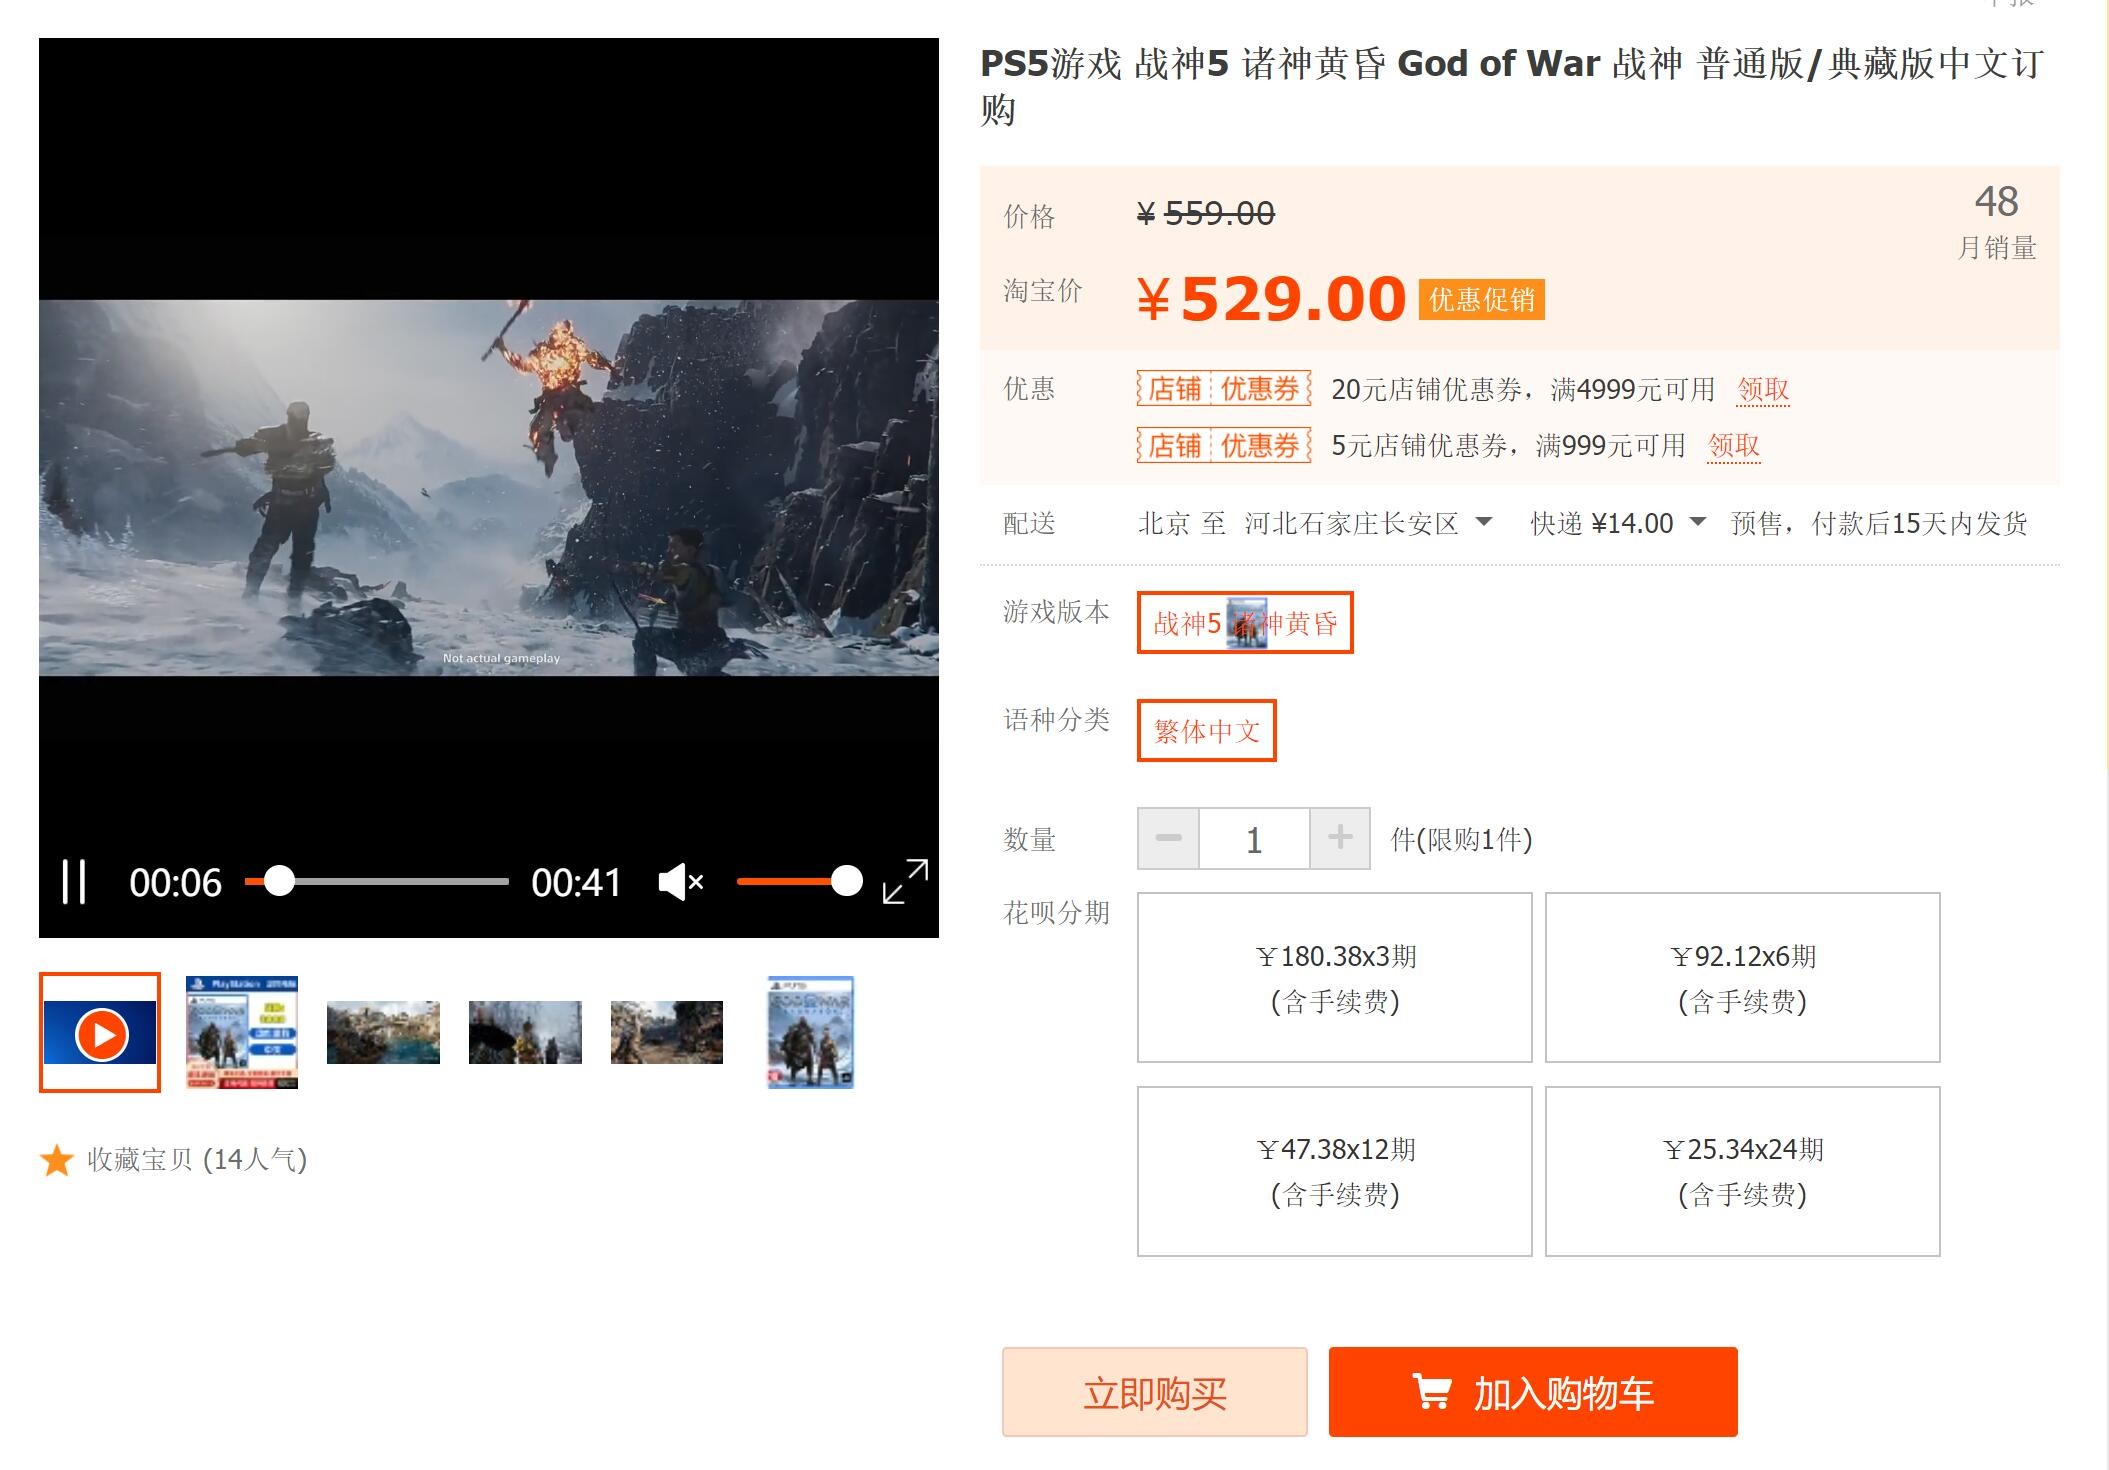Viewport: 2109px width, 1470px height.
Task: Select the video thumbnail with play icon
Action: click(100, 1032)
